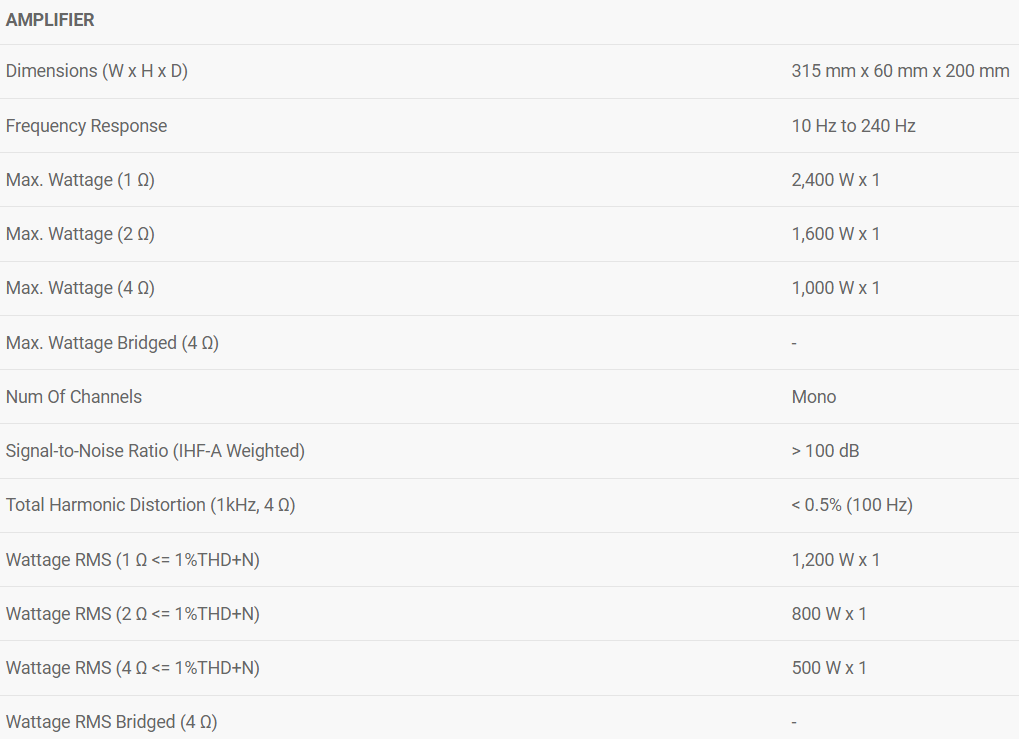Click the Max. Wattage (4 Ω) label
This screenshot has height=739, width=1019.
coord(80,288)
